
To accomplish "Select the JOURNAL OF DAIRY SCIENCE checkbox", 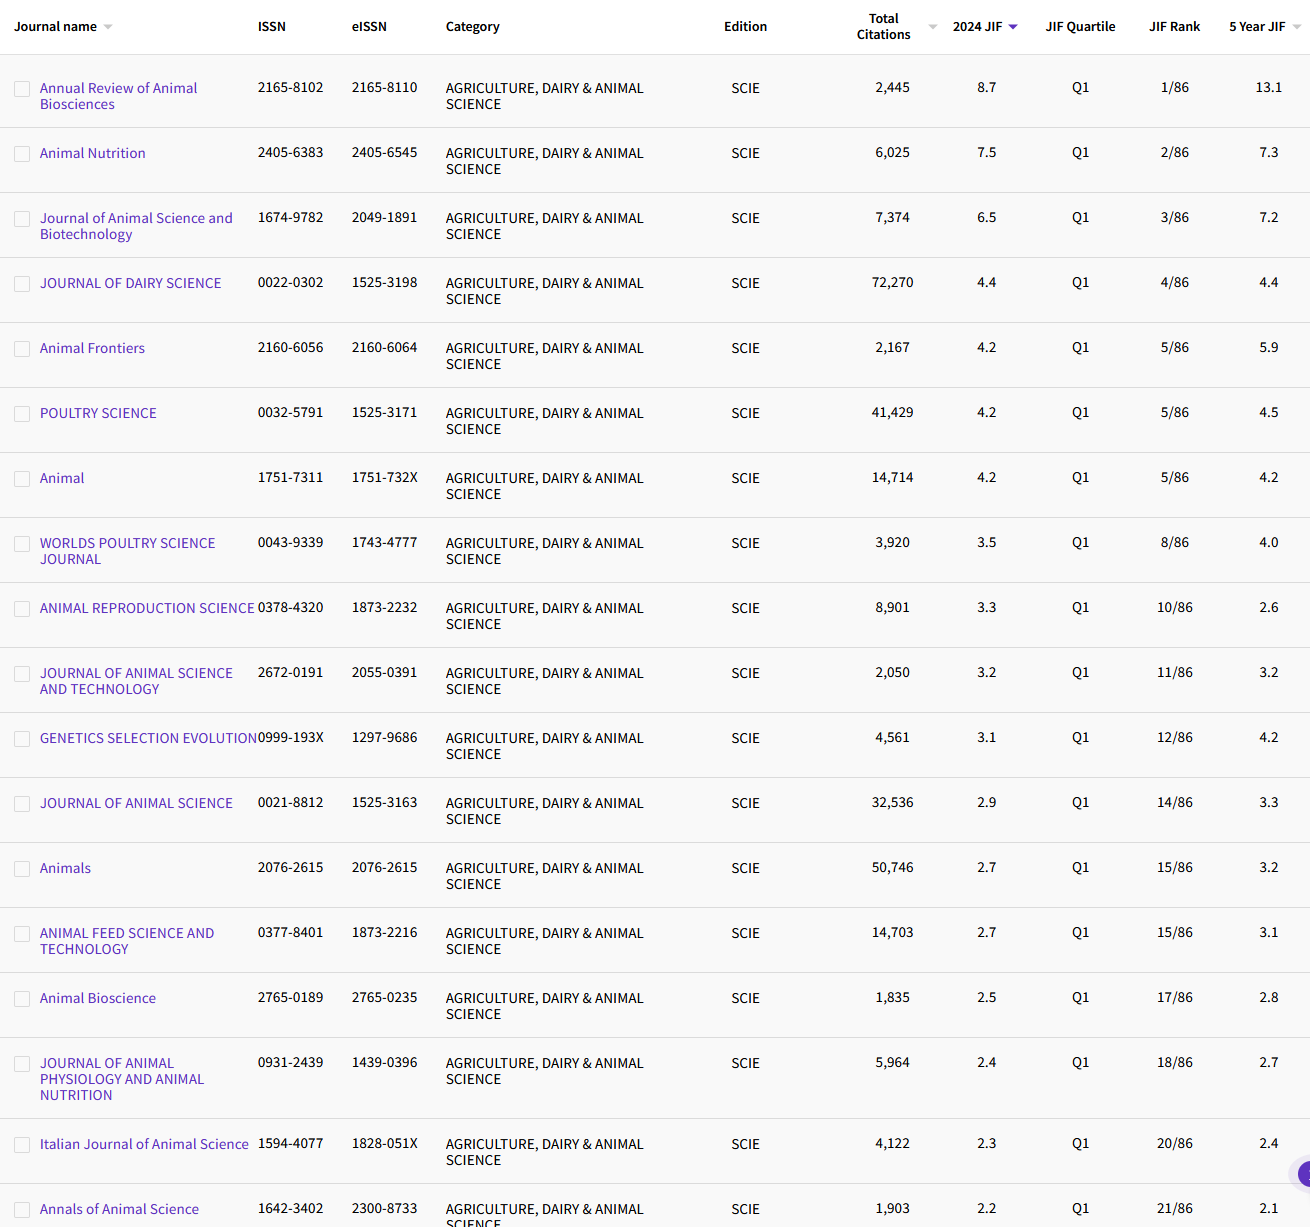I will [x=22, y=284].
